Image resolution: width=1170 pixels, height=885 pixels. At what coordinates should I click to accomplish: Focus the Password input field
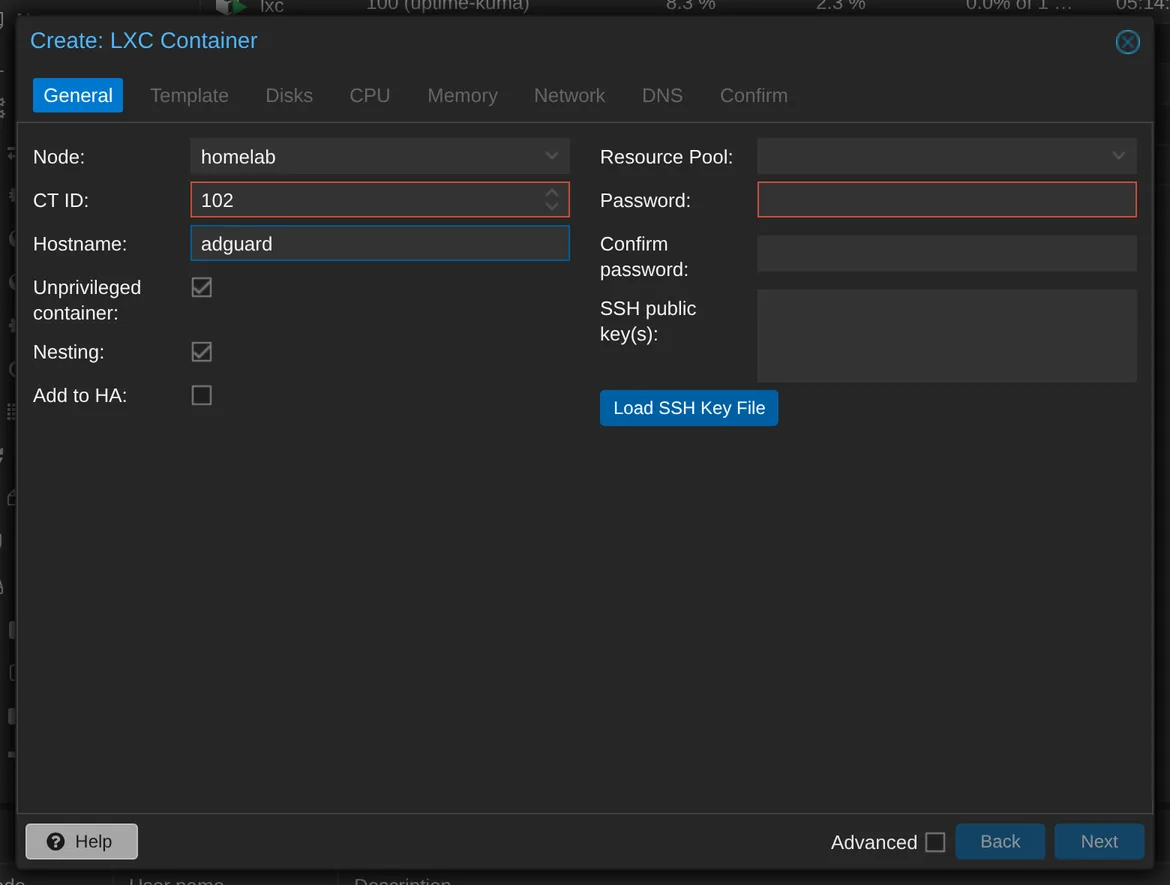(946, 200)
